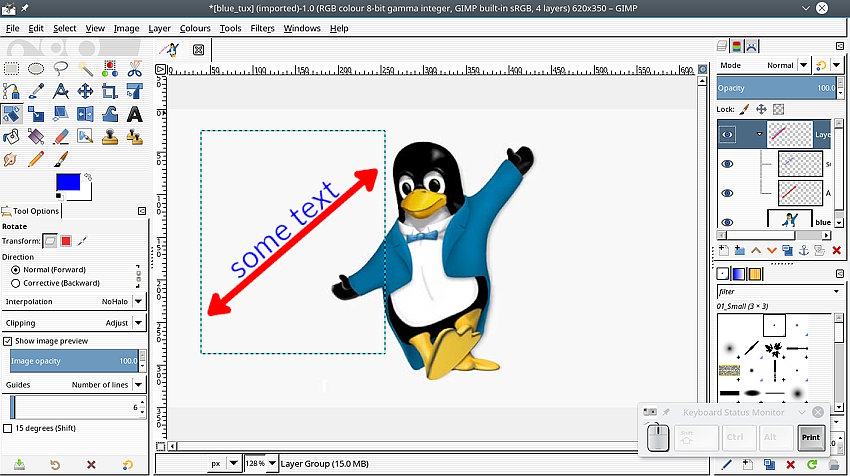
Task: Raise the layer with up arrow
Action: (756, 250)
